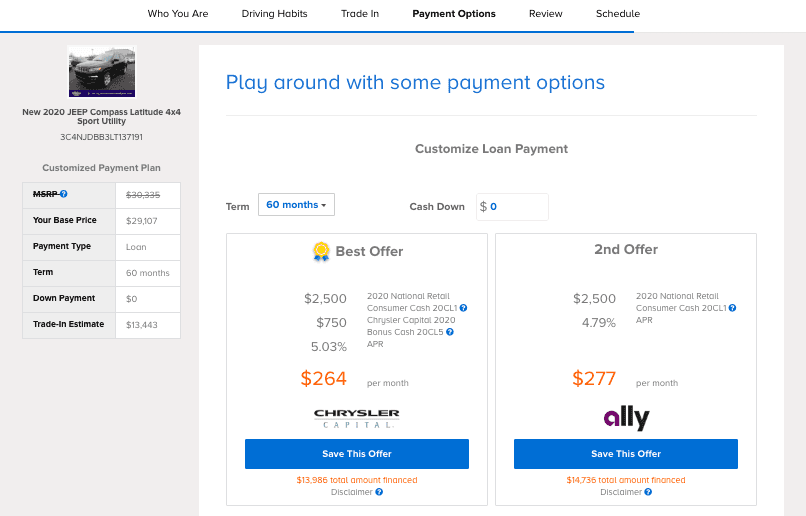Image resolution: width=806 pixels, height=516 pixels.
Task: Click the Ally lender logo
Action: pyautogui.click(x=626, y=418)
